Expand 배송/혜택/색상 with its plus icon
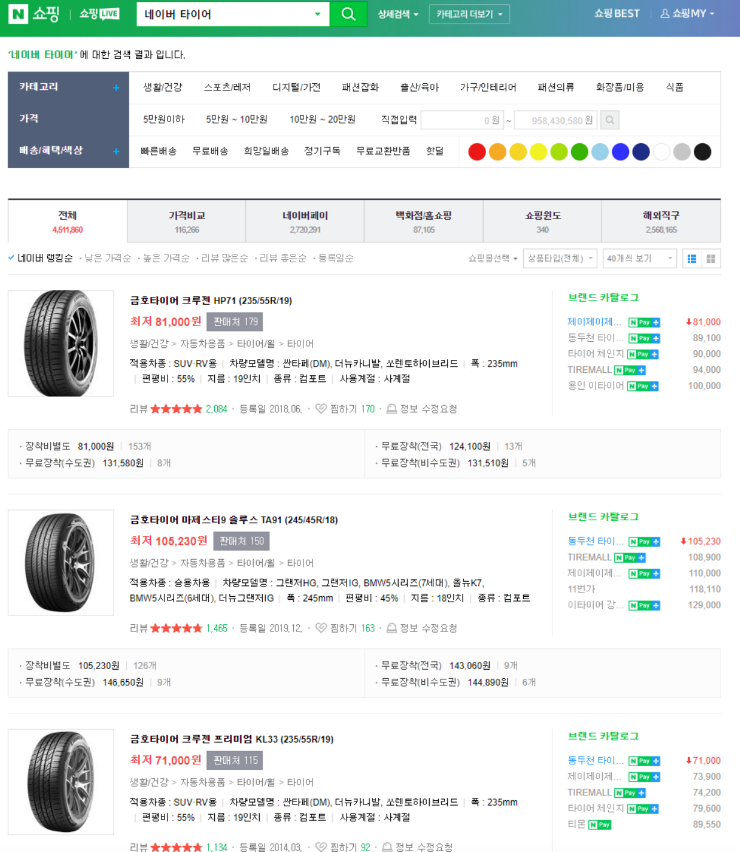The width and height of the screenshot is (740, 852). point(116,151)
